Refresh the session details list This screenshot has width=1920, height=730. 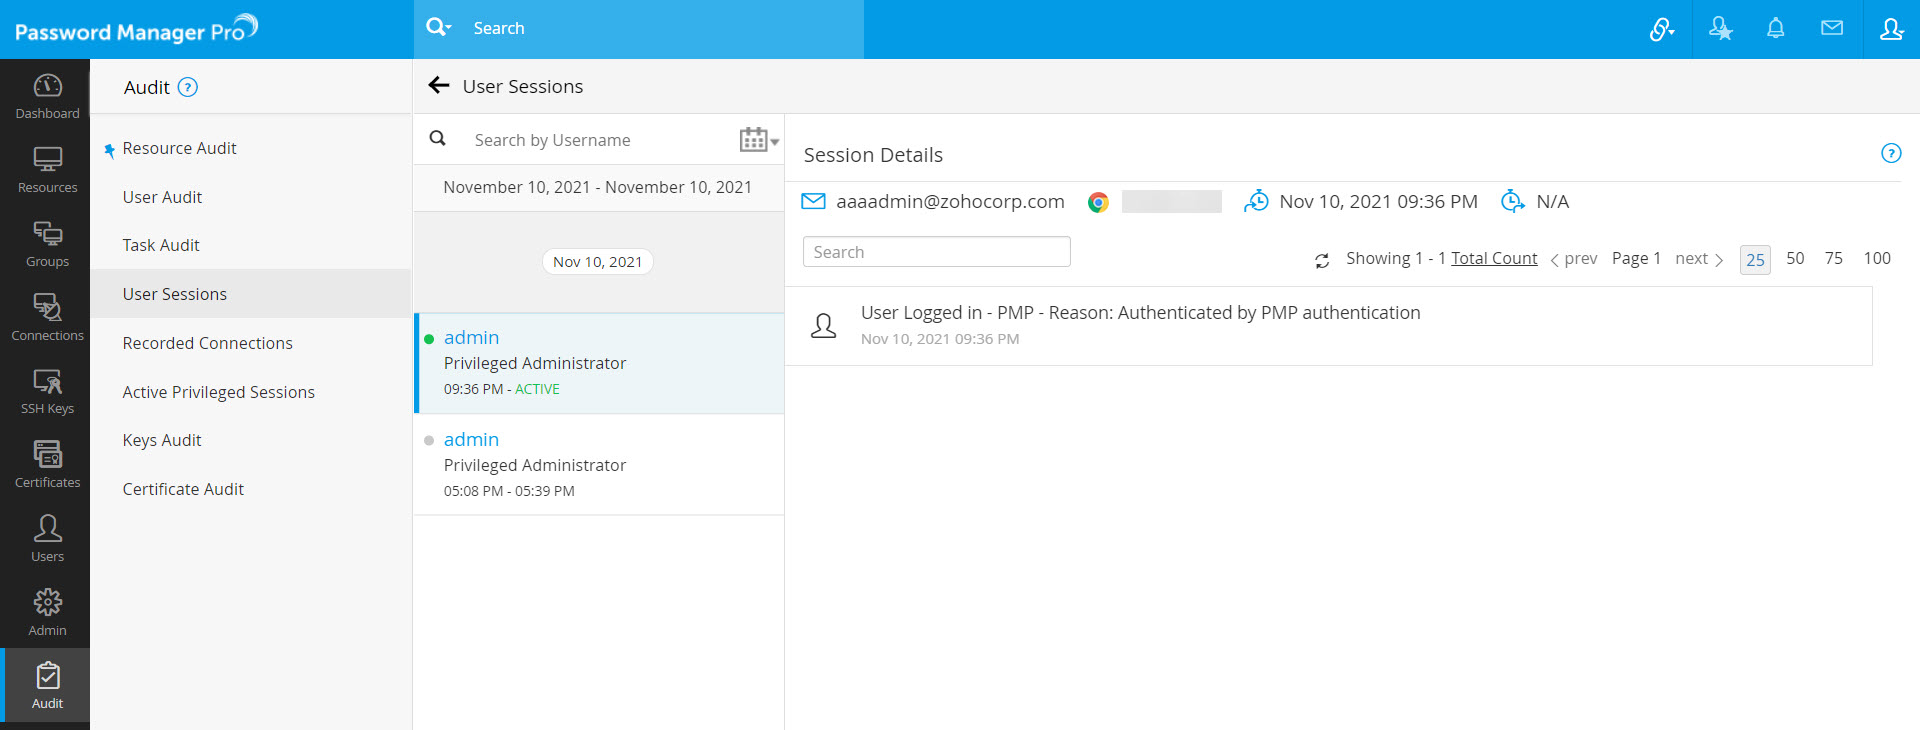click(x=1321, y=260)
